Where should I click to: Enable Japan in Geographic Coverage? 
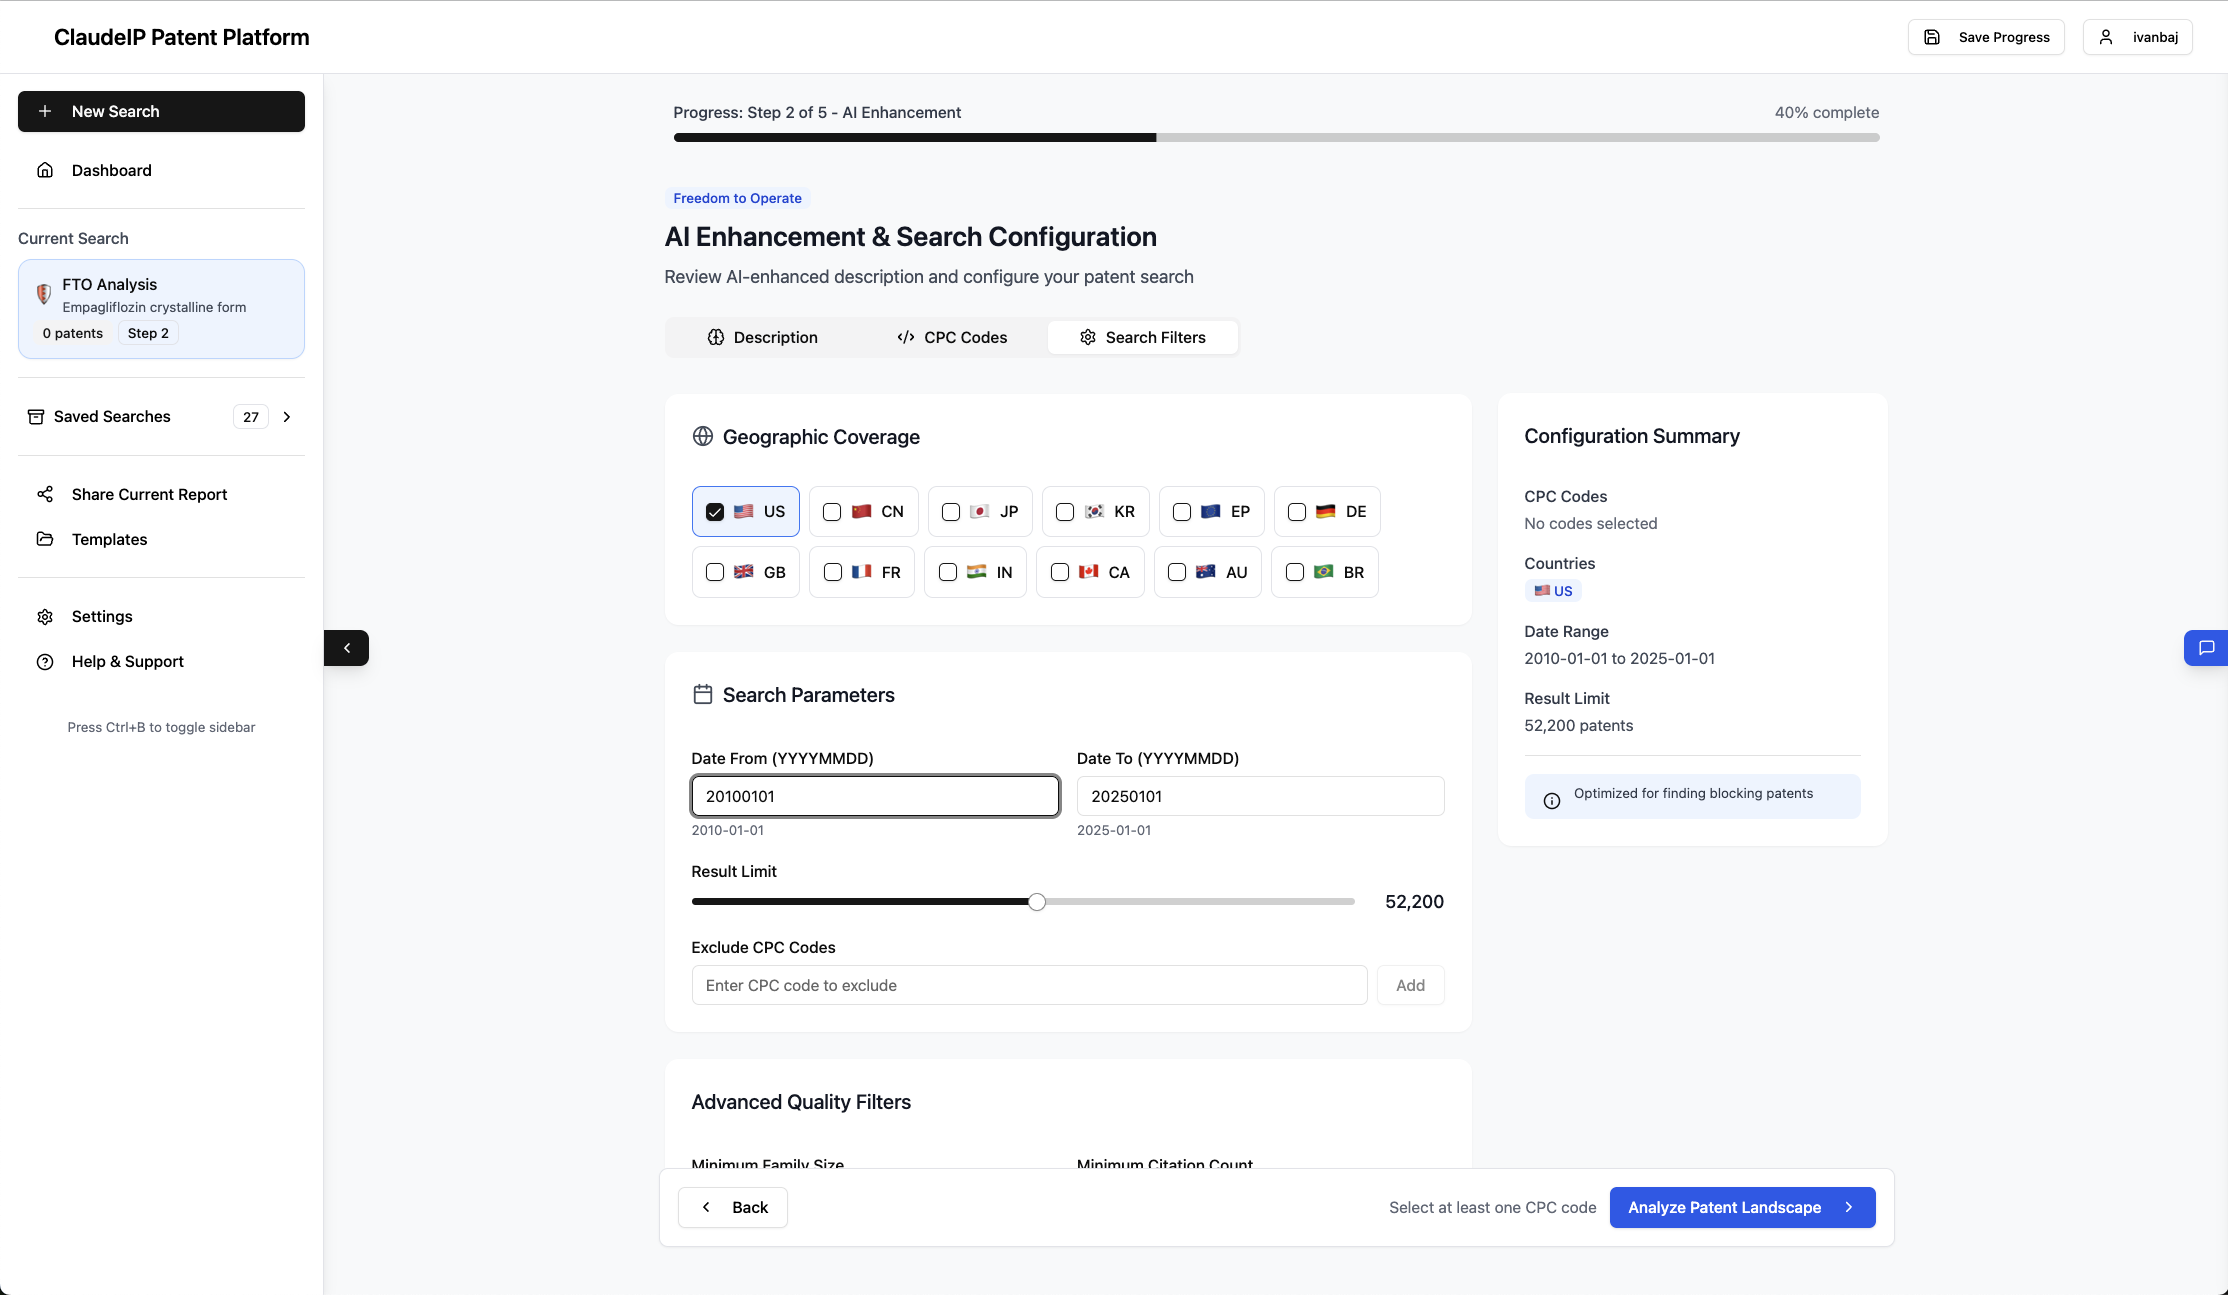pos(949,511)
